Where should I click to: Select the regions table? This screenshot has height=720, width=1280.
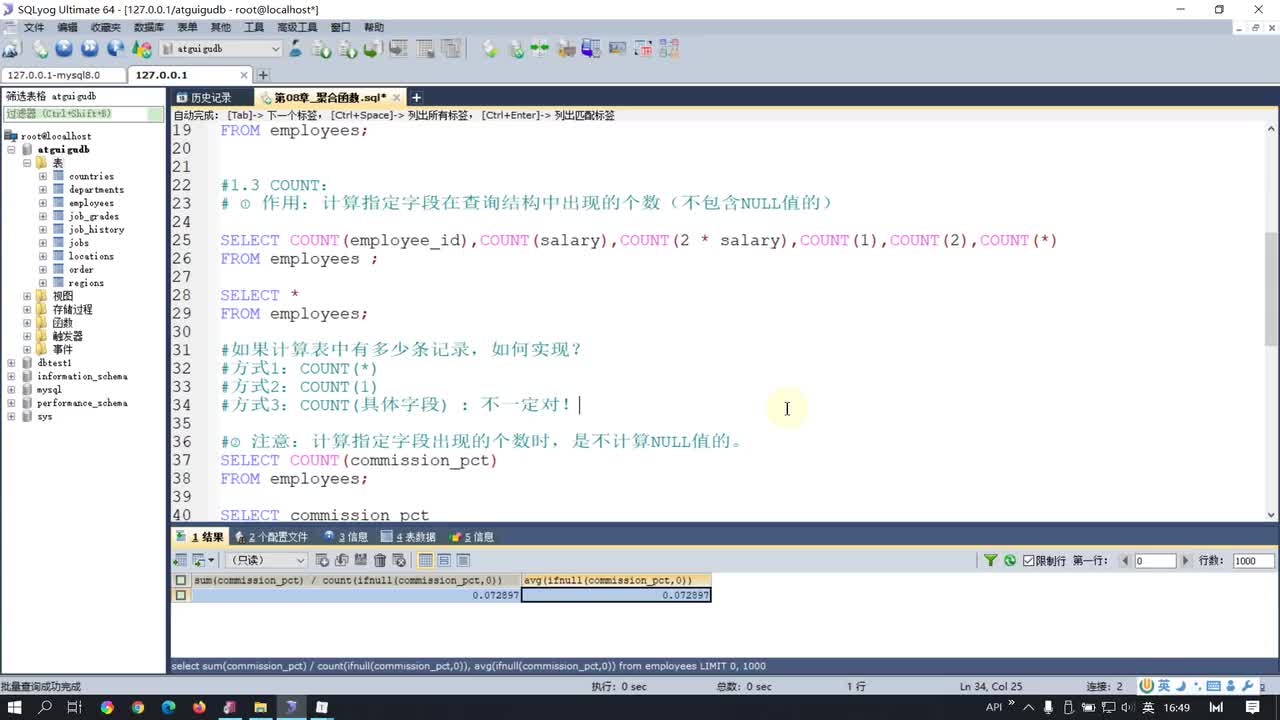pyautogui.click(x=86, y=283)
